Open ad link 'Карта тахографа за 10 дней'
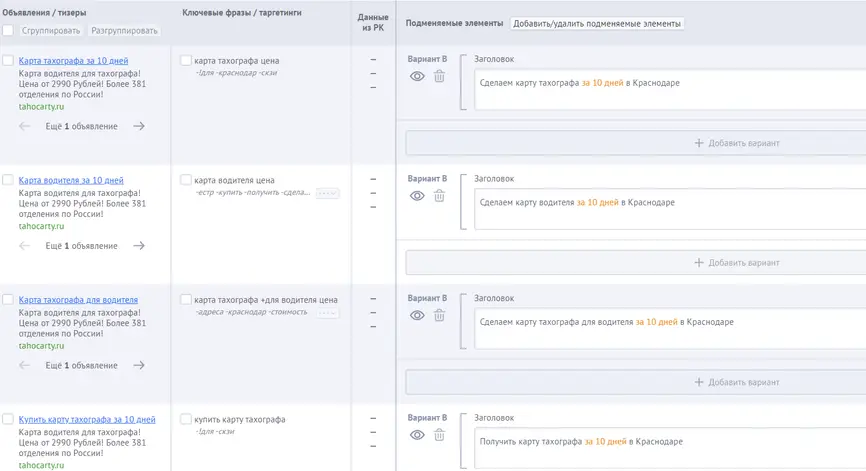 [73, 61]
